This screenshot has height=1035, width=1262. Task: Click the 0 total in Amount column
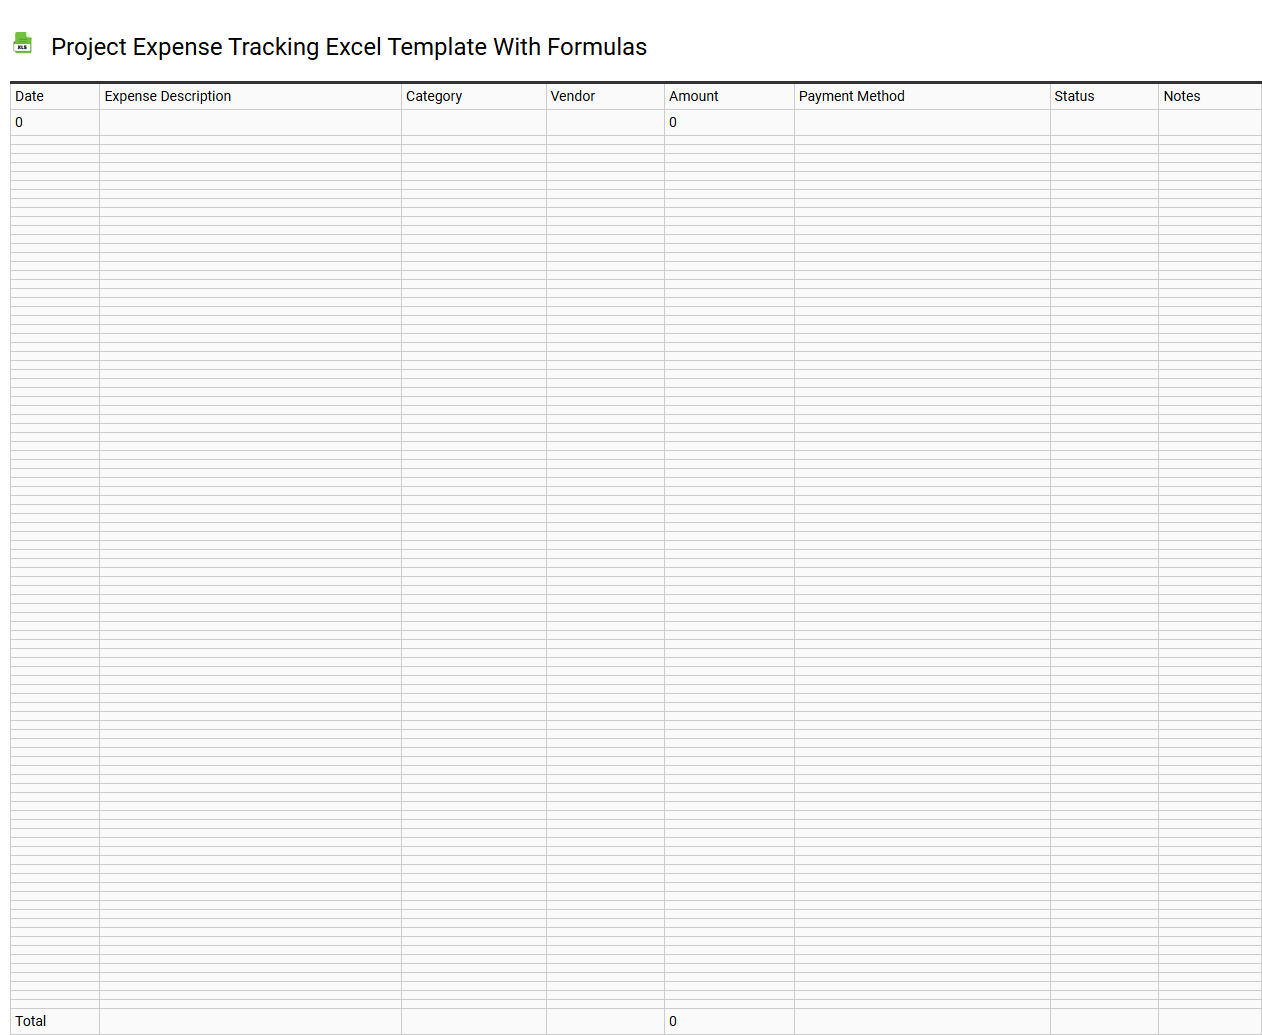click(729, 1021)
